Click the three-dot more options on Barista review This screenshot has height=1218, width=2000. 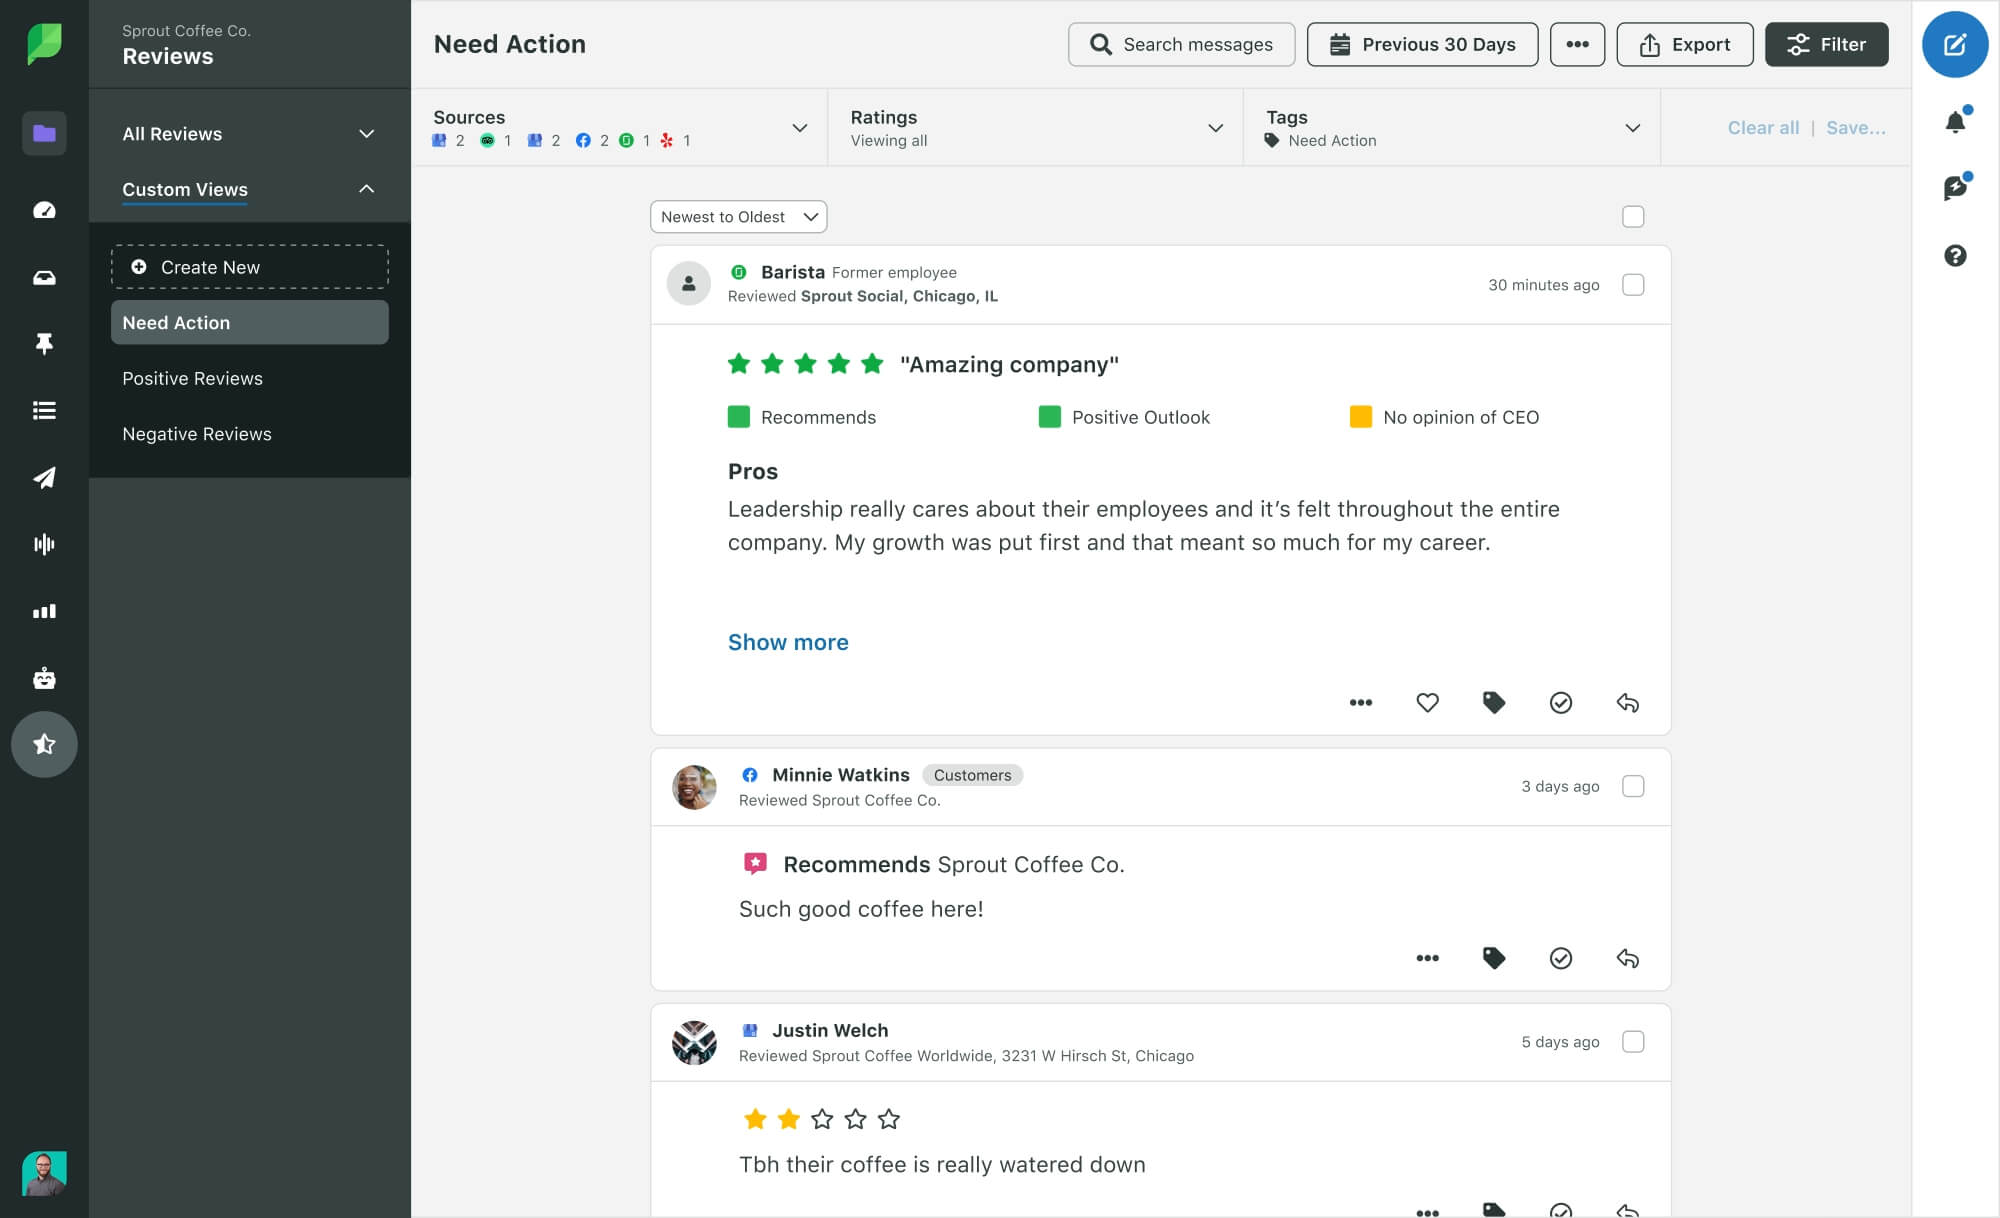coord(1359,703)
